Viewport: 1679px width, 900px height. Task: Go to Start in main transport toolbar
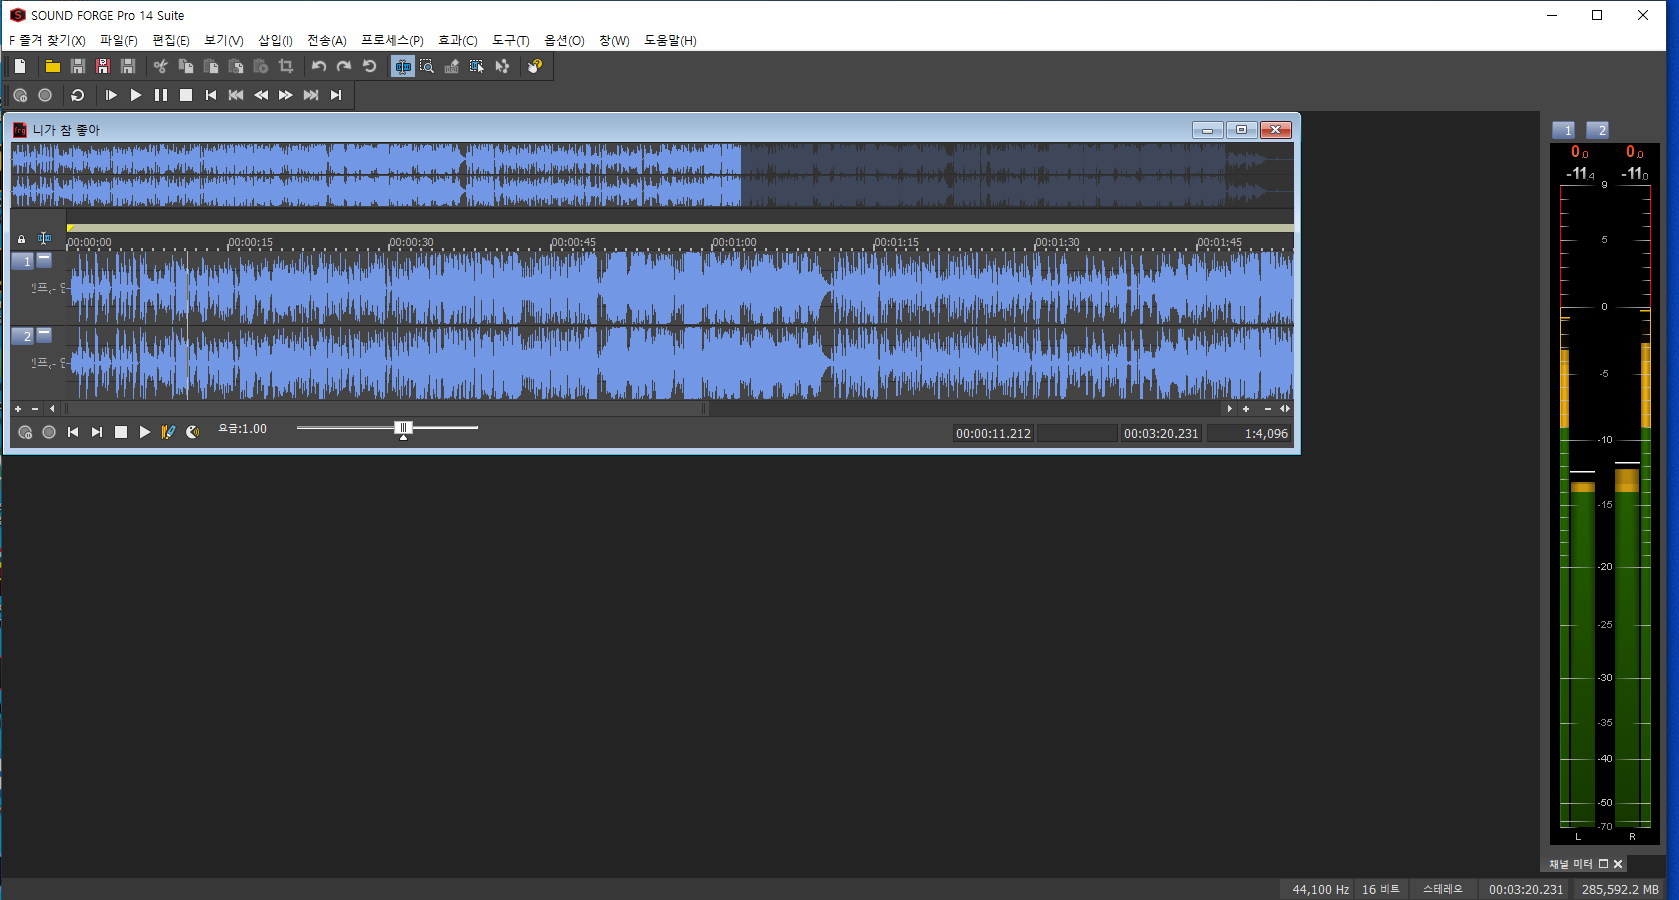[211, 95]
